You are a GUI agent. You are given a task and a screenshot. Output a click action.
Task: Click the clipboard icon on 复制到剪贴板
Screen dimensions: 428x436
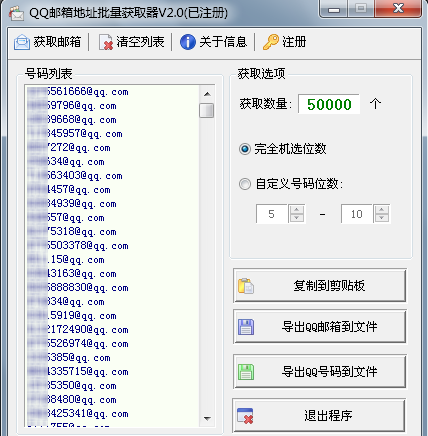click(x=246, y=286)
